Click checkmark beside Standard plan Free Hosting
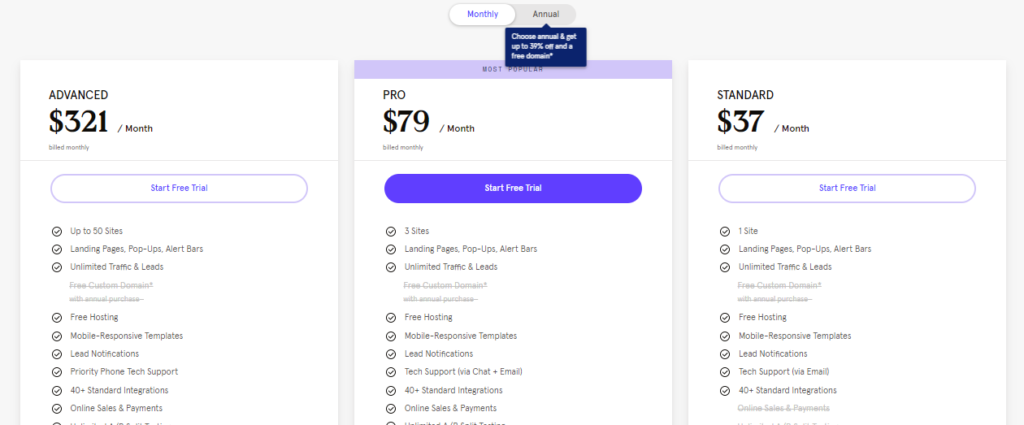Image resolution: width=1024 pixels, height=425 pixels. point(725,317)
